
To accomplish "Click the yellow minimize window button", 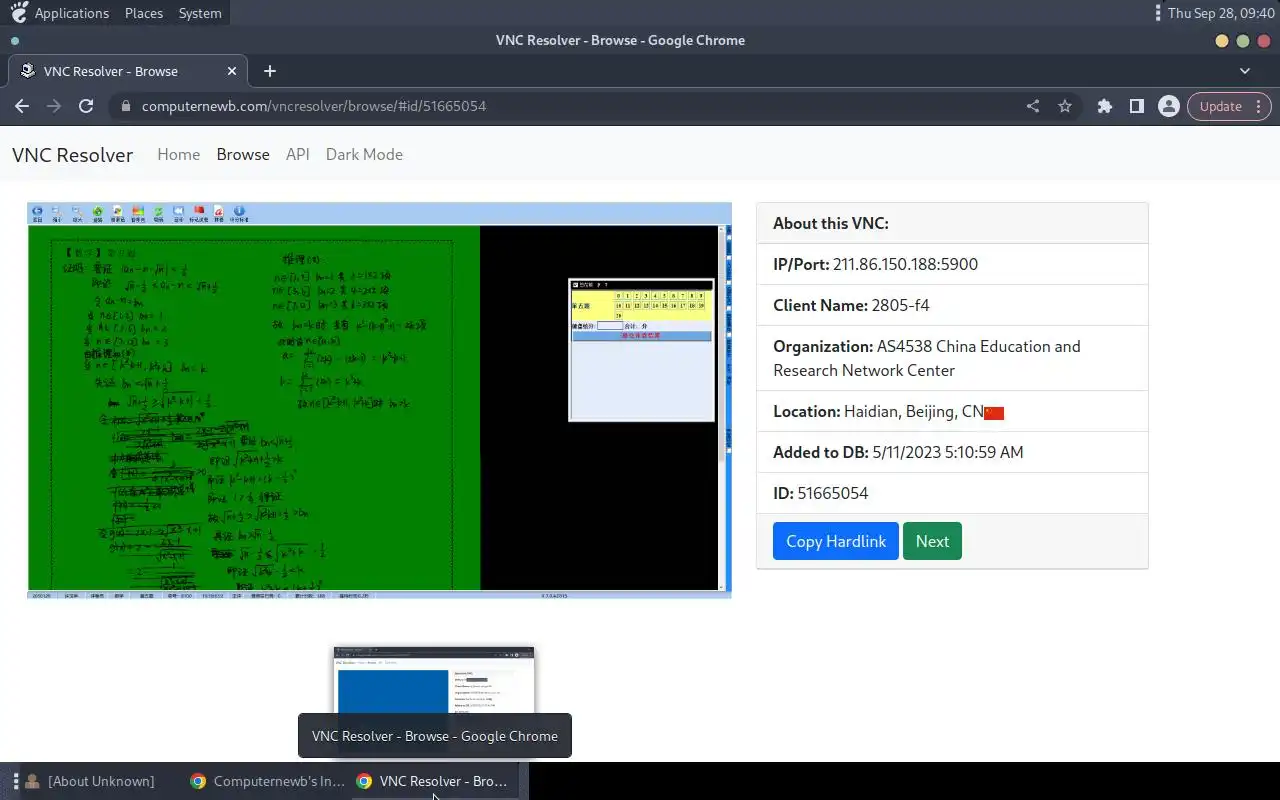I will click(1222, 41).
